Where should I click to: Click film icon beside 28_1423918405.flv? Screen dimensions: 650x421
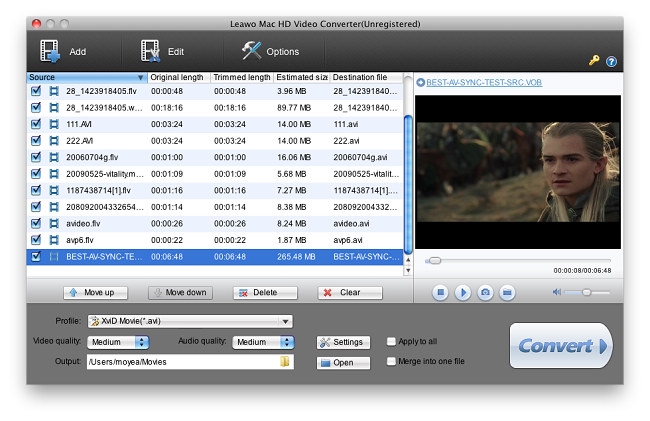pos(54,91)
